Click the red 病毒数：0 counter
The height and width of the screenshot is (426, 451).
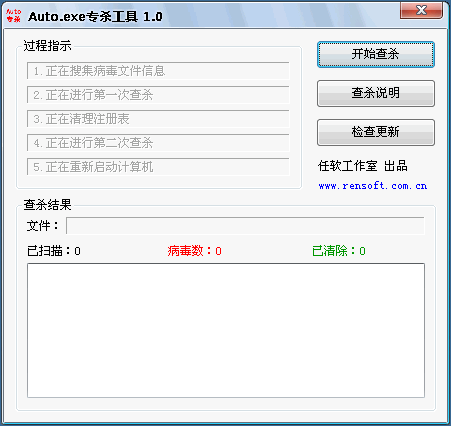point(194,251)
